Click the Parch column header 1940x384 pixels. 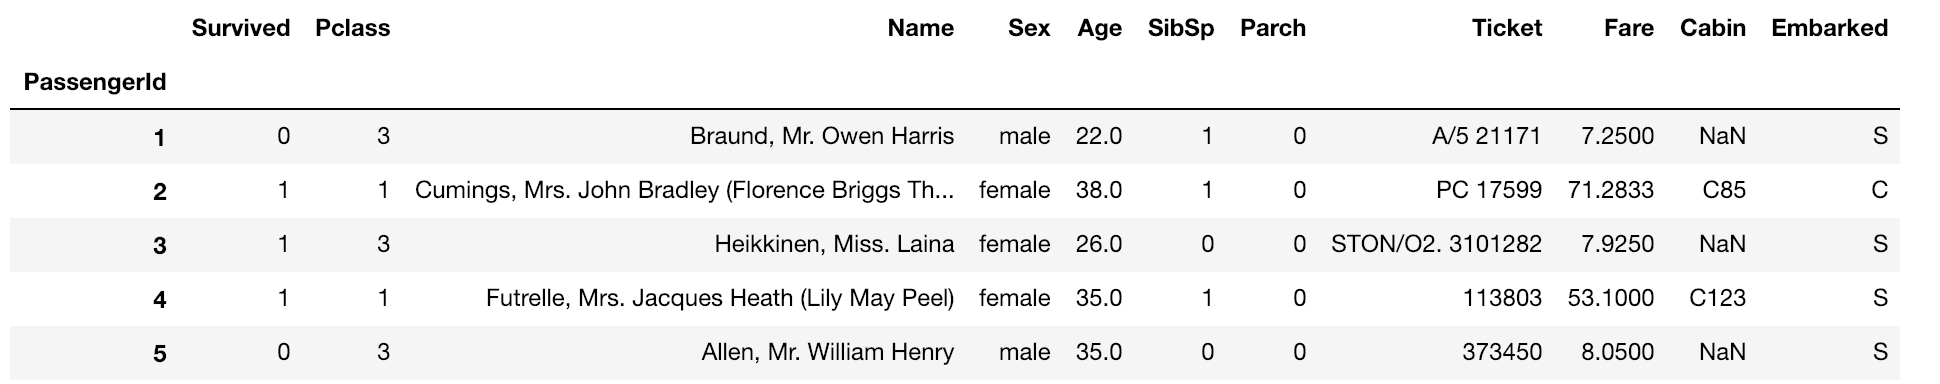[x=1273, y=28]
